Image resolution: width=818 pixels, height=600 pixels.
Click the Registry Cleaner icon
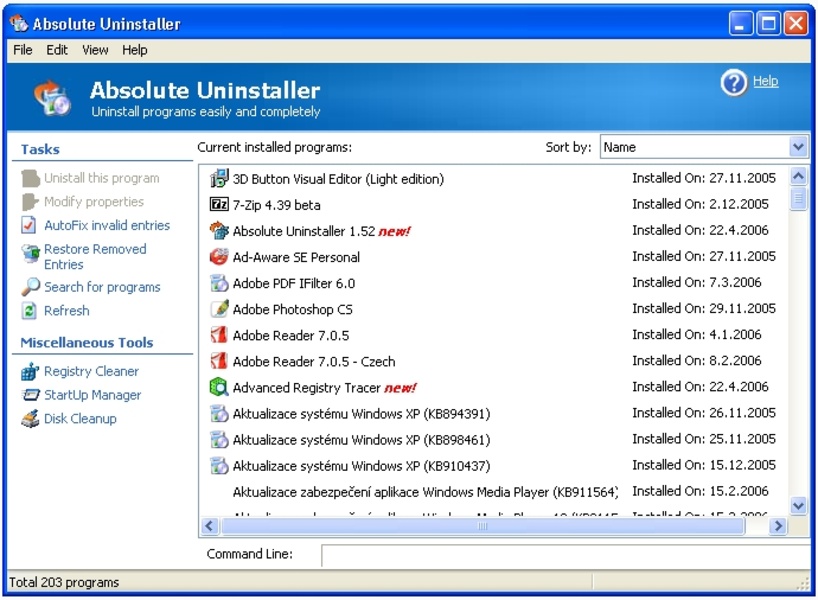[29, 372]
